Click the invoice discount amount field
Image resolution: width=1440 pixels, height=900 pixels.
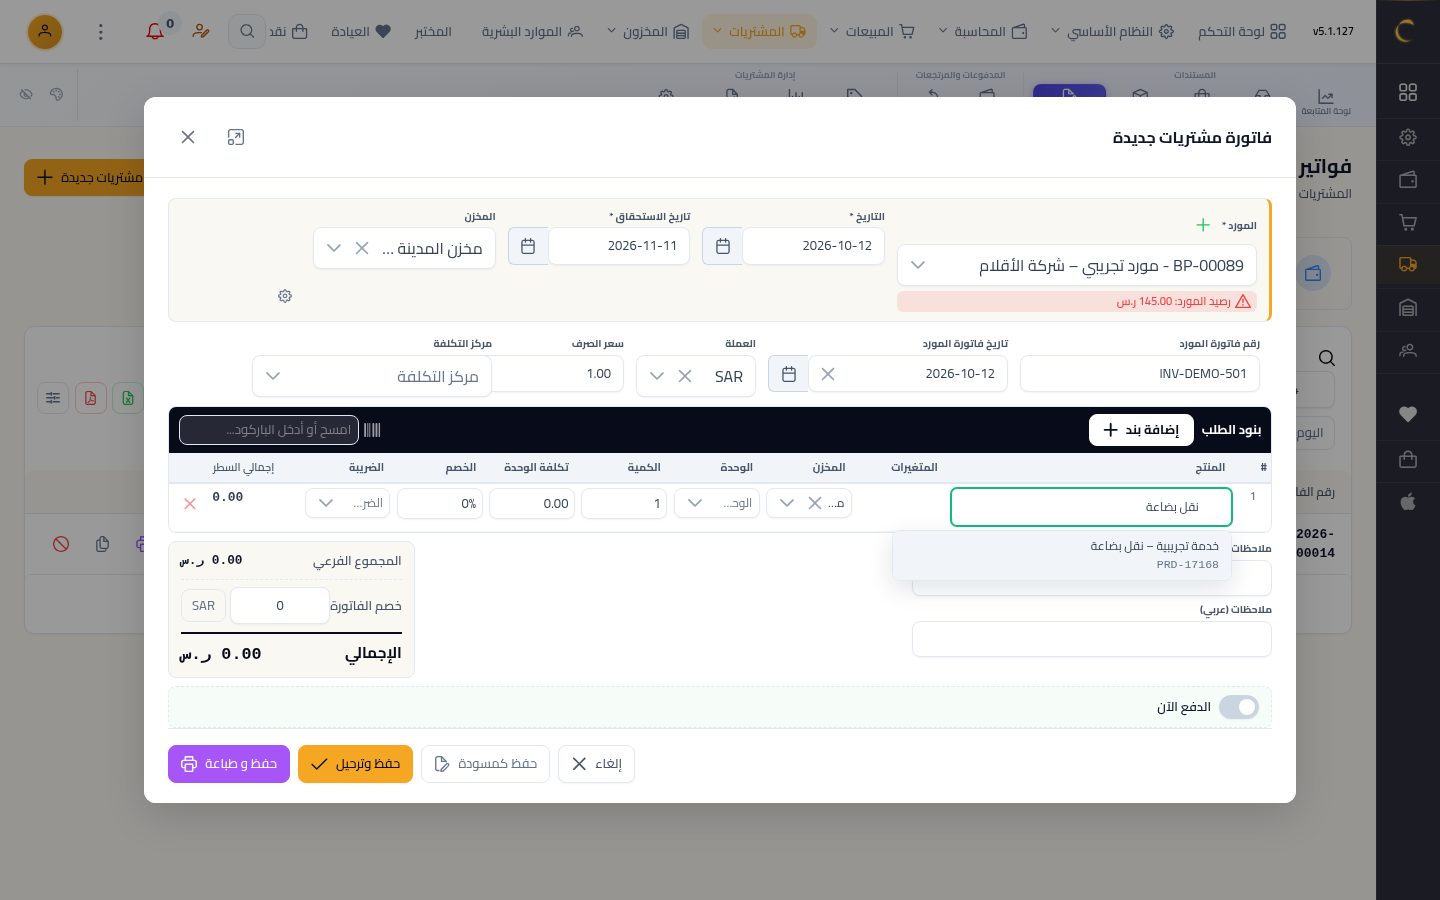click(280, 606)
